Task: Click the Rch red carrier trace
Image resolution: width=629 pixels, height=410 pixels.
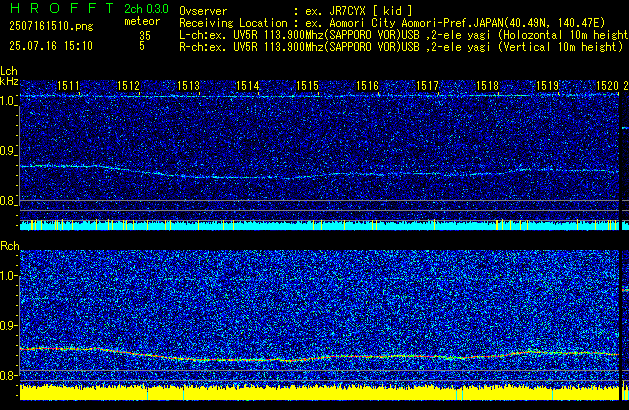Action: pos(319,355)
